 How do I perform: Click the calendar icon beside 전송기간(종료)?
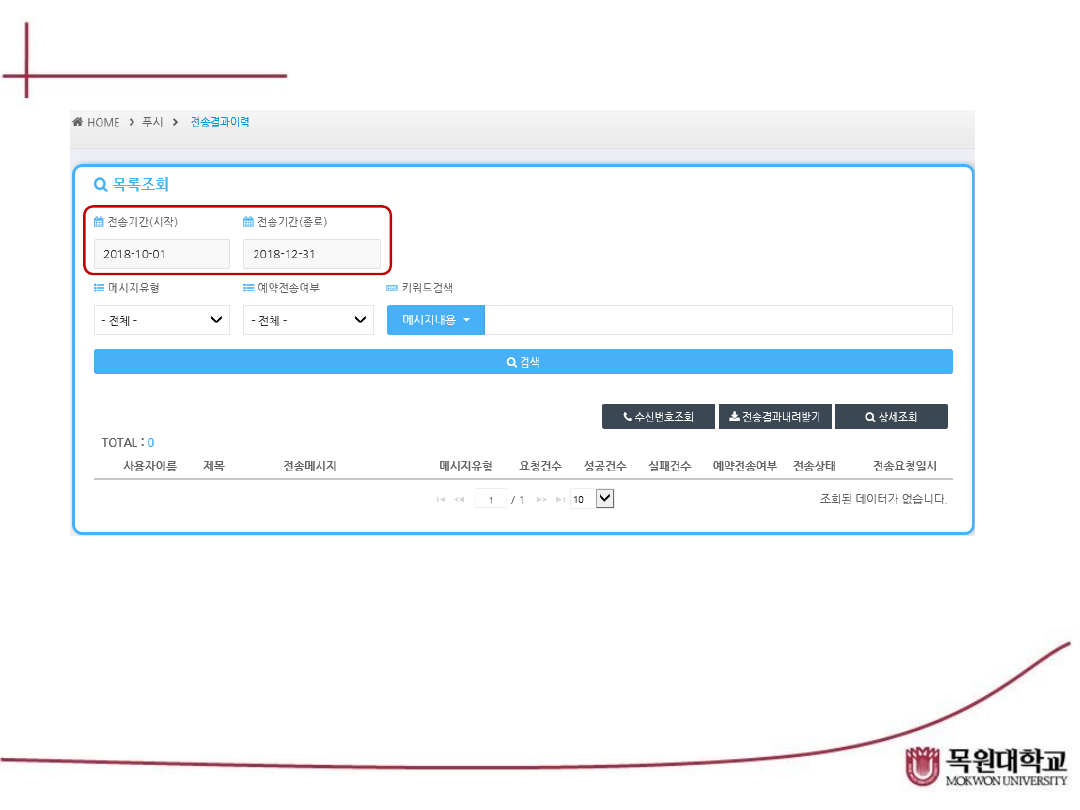pos(248,222)
